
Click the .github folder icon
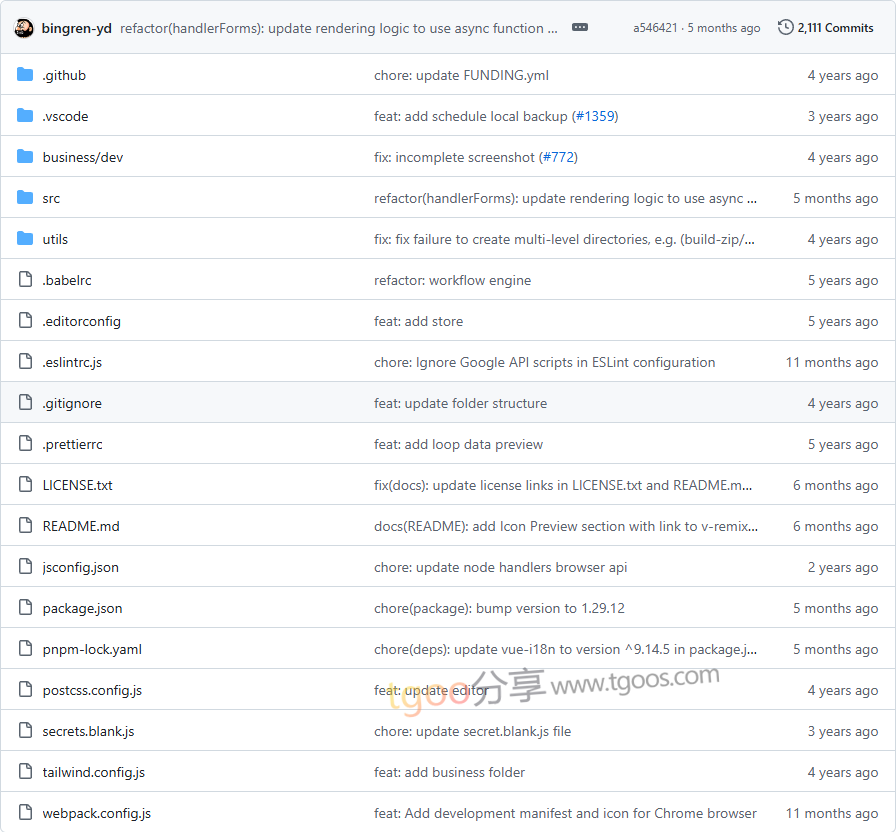[x=25, y=75]
